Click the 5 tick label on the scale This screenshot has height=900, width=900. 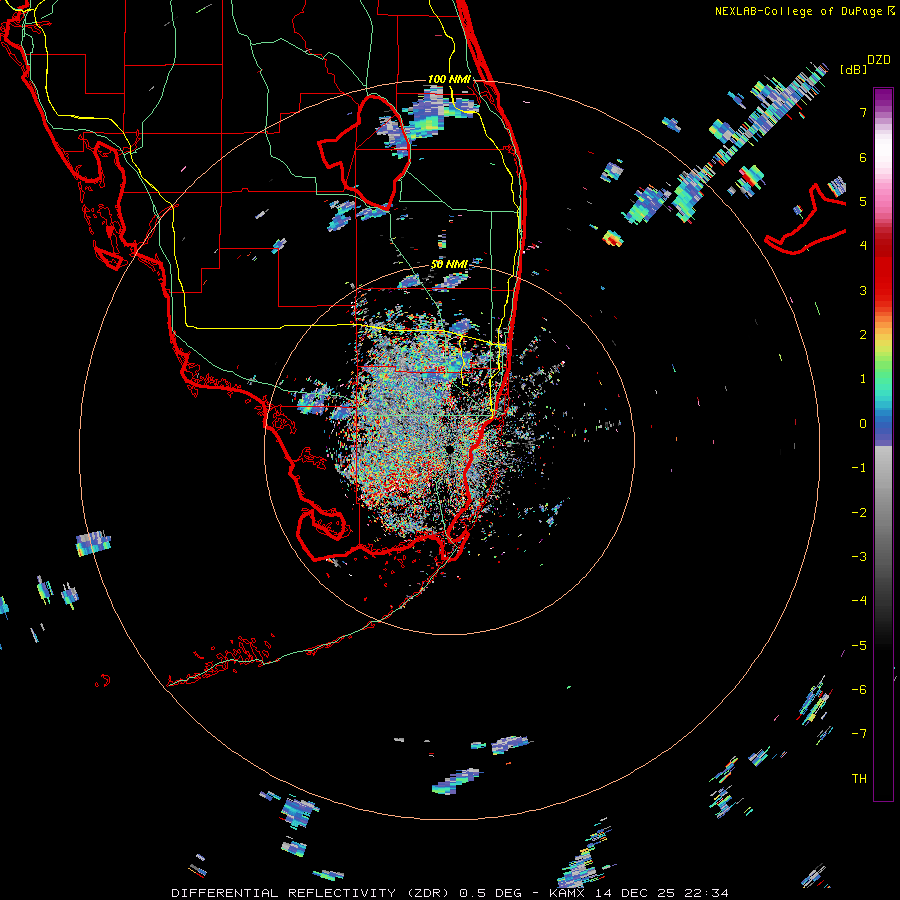[863, 201]
